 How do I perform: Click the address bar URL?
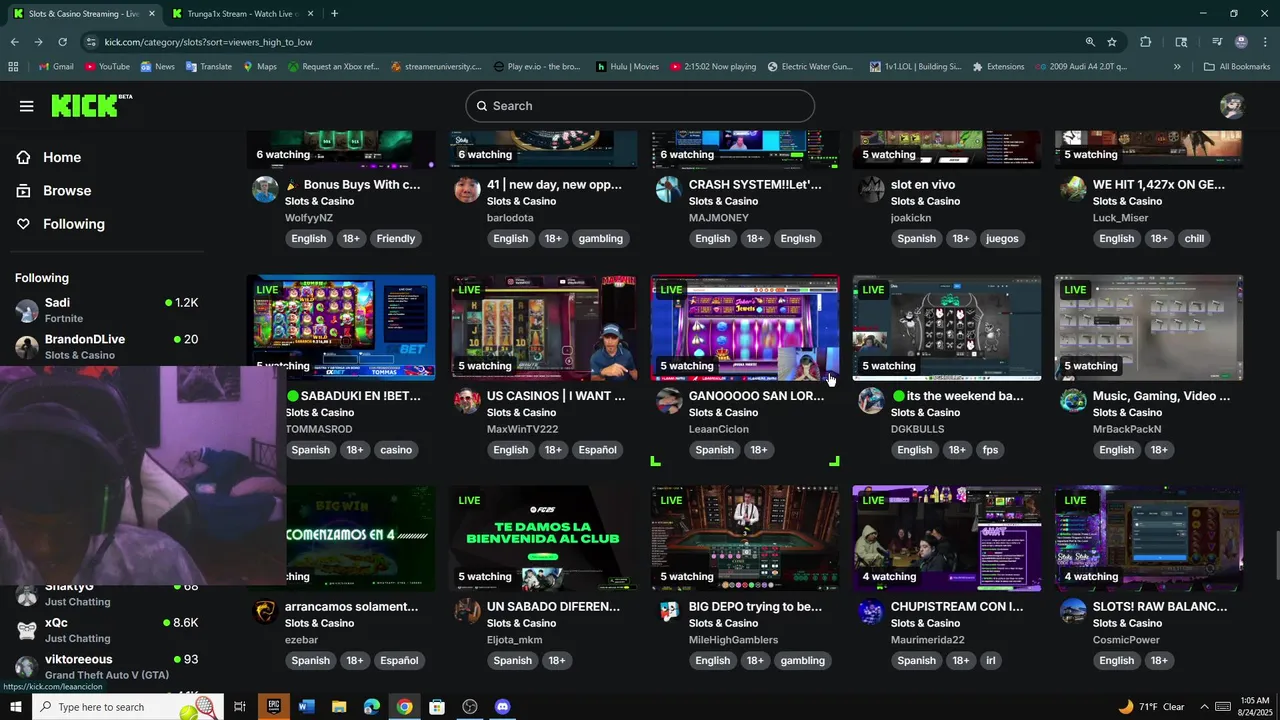(208, 42)
